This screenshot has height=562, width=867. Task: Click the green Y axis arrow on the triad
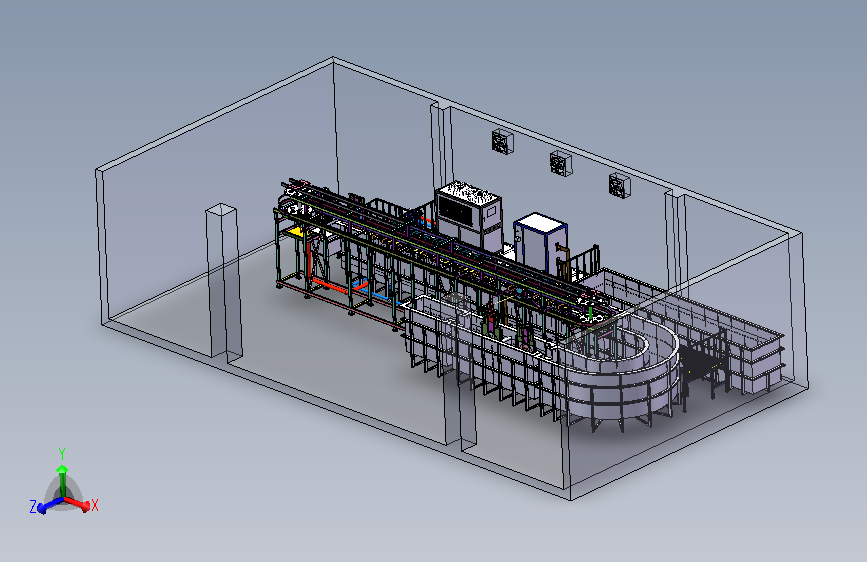tap(62, 480)
